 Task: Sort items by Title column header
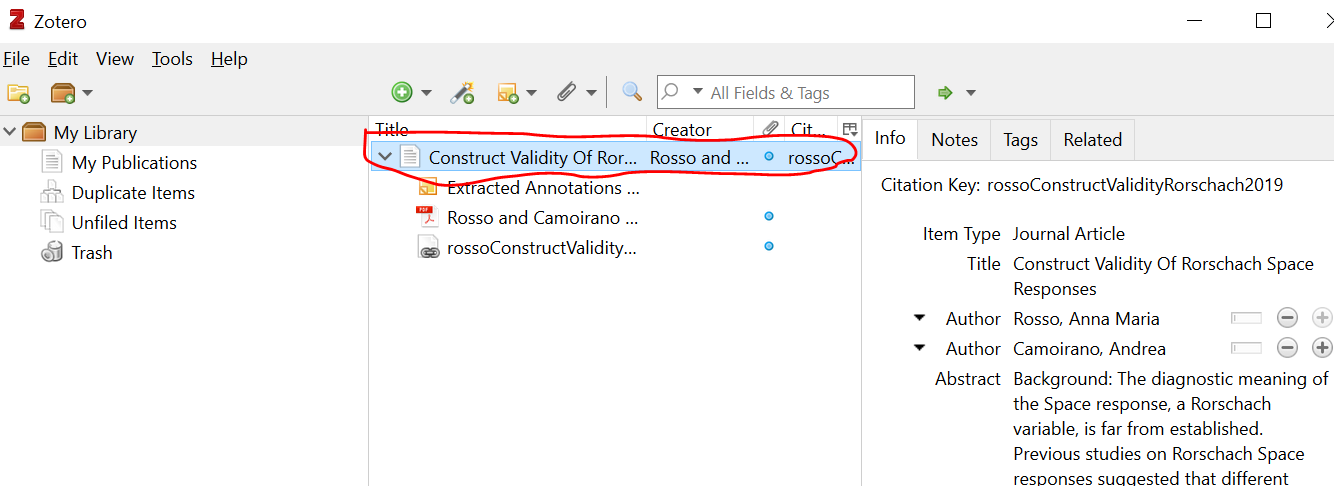[508, 129]
